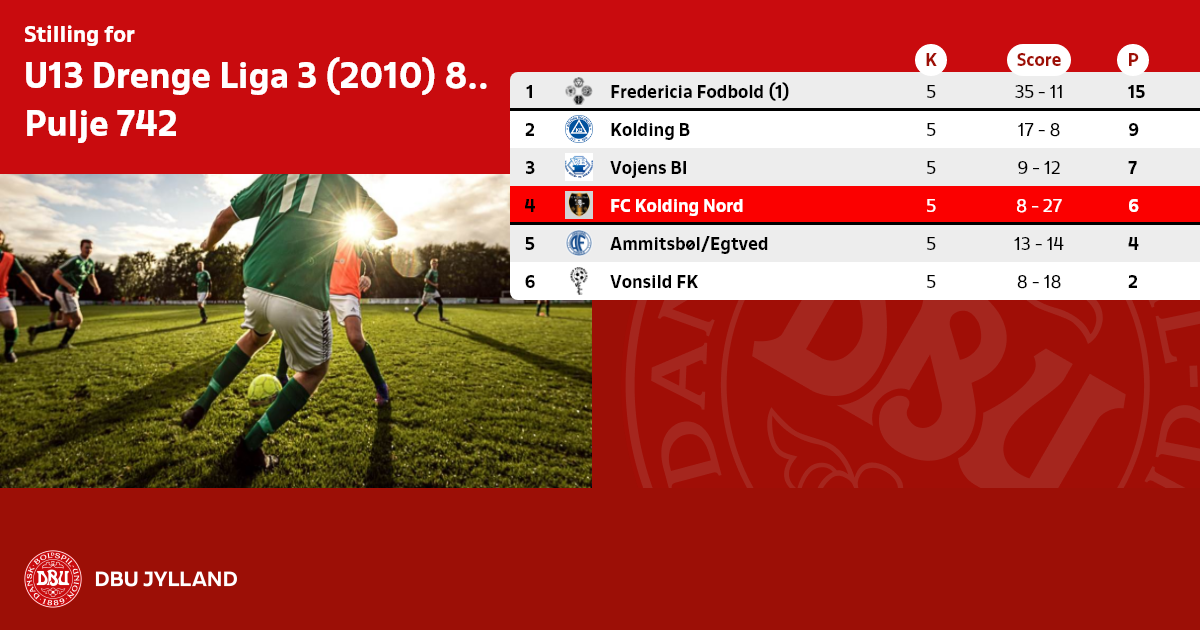Viewport: 1200px width, 630px height.
Task: Open the Ammitsbøl/Egtved team name
Action: click(x=689, y=244)
